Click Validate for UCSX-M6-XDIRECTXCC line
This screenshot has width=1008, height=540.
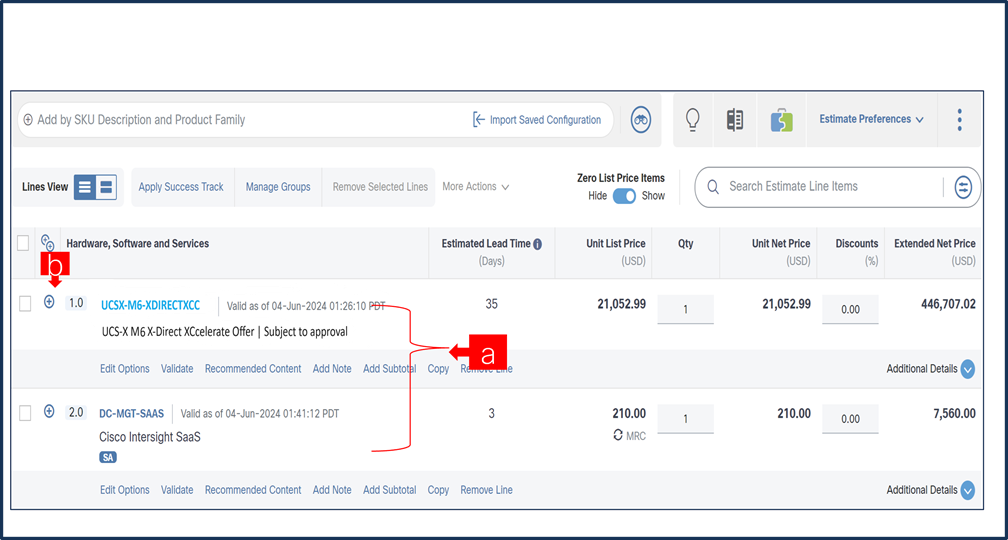[177, 369]
